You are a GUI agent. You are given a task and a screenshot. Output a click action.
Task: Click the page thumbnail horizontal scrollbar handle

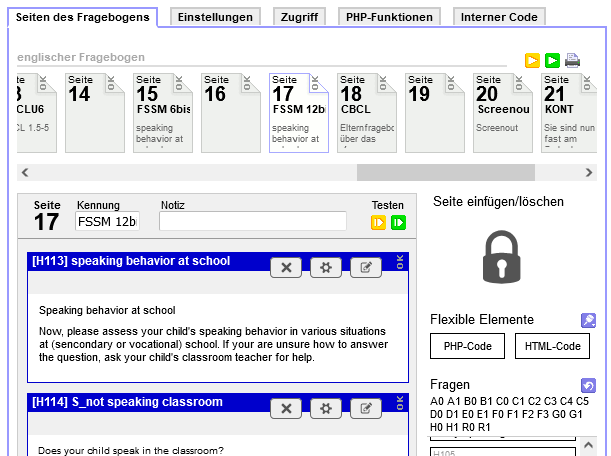446,172
